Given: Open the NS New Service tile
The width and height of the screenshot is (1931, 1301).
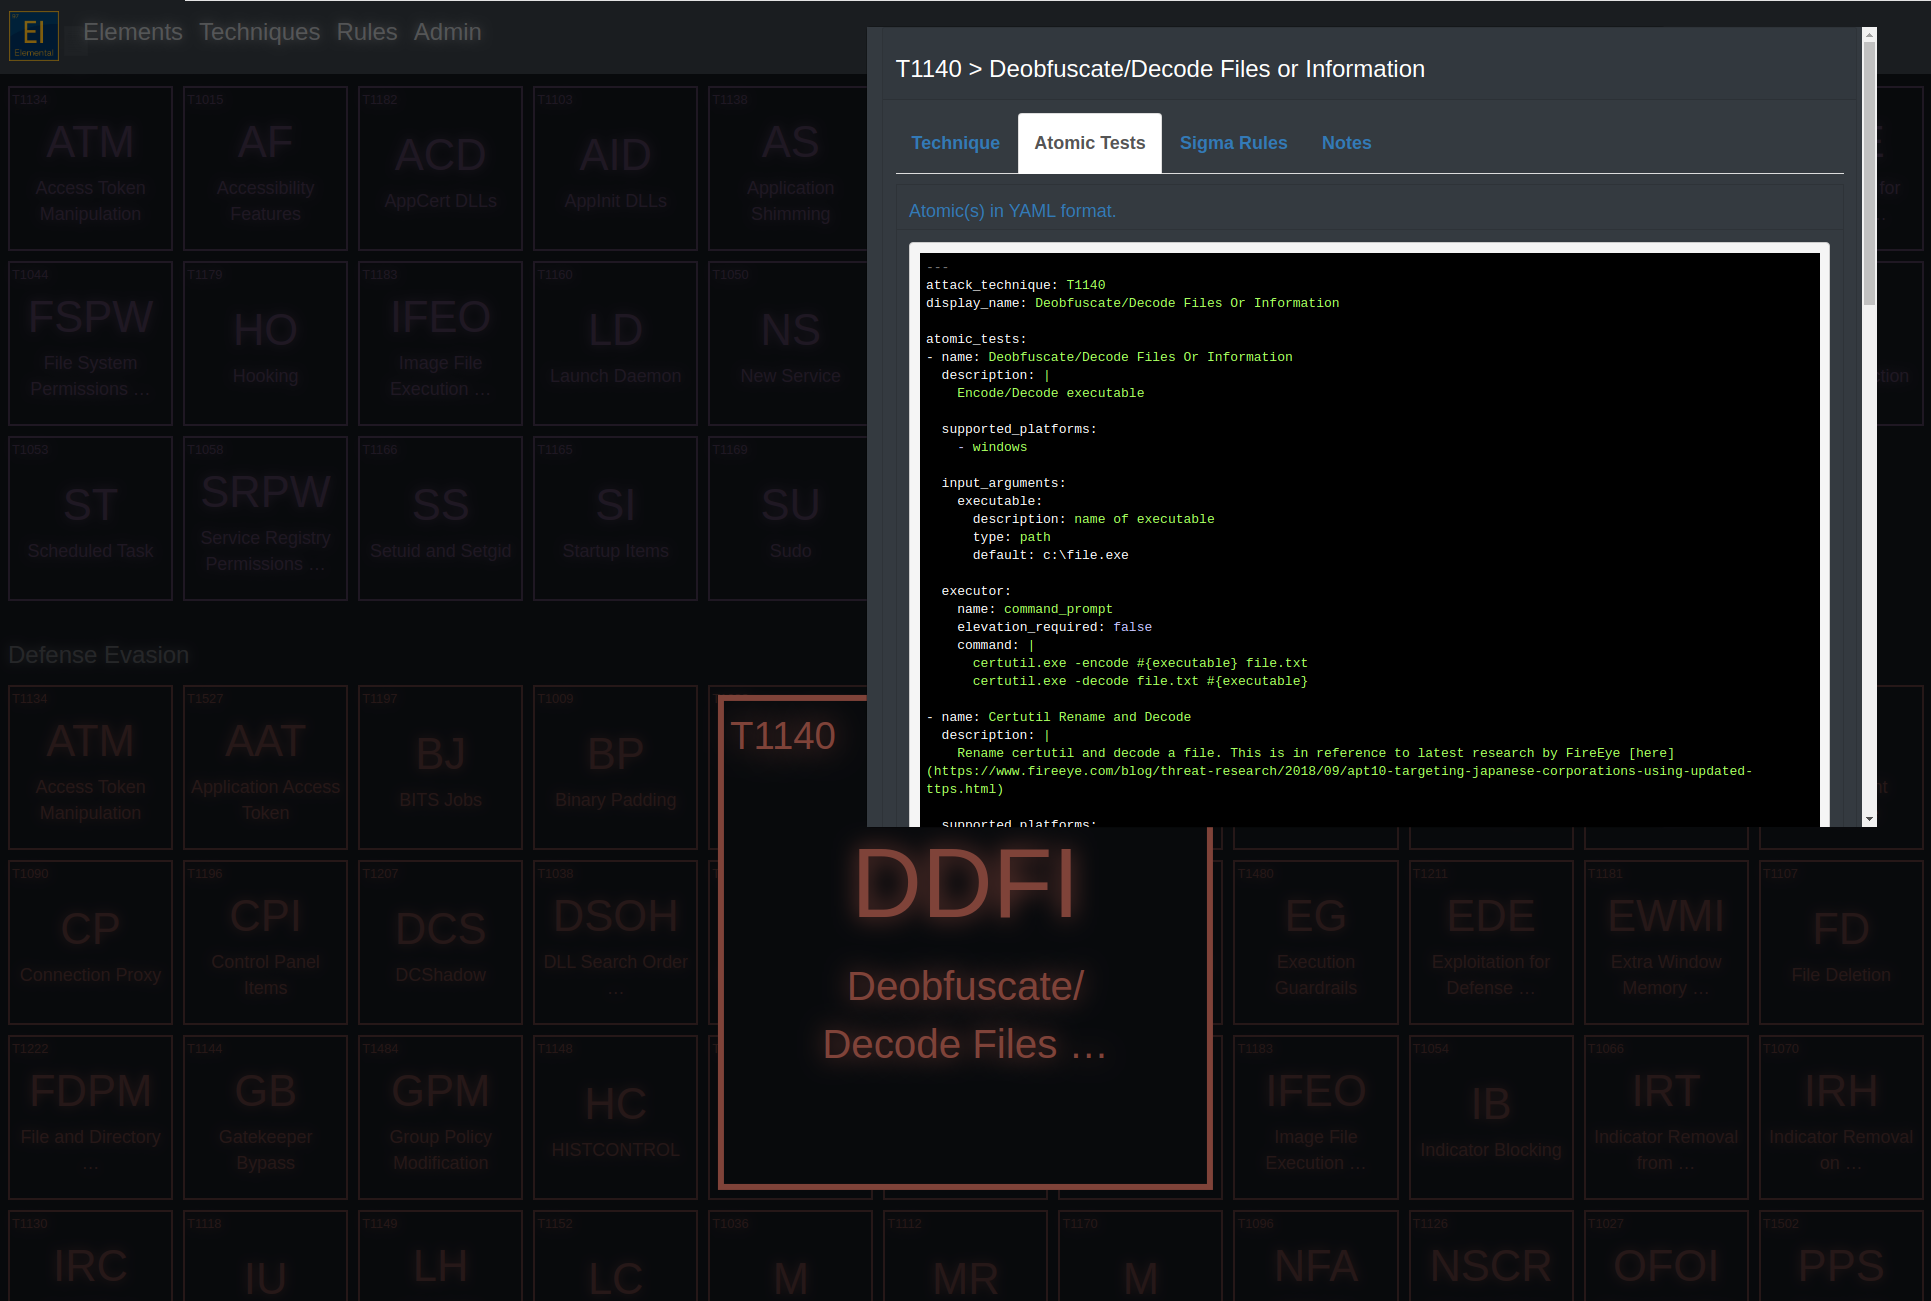Looking at the screenshot, I should pos(789,343).
